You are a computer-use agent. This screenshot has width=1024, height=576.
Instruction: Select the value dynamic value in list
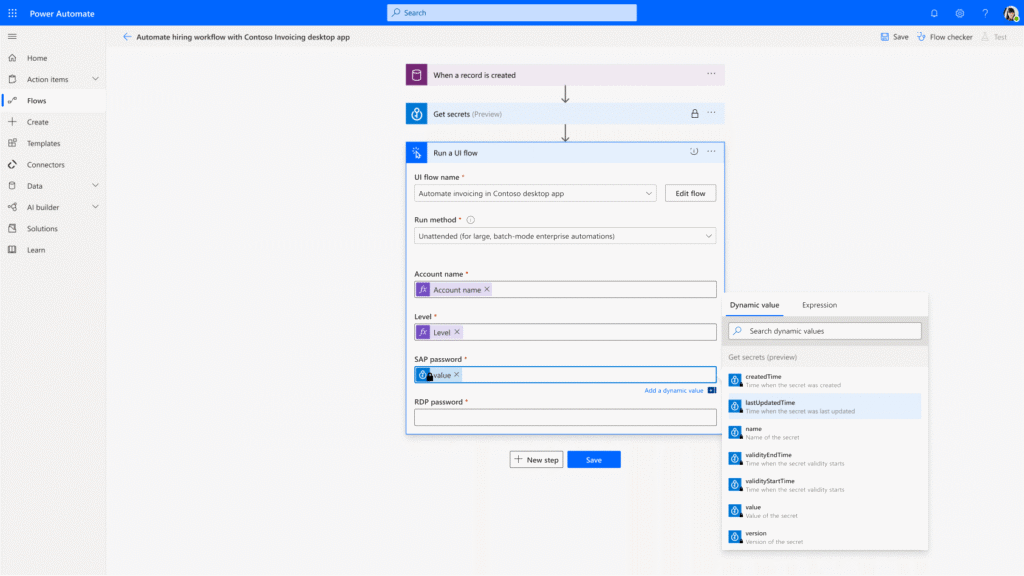[825, 511]
